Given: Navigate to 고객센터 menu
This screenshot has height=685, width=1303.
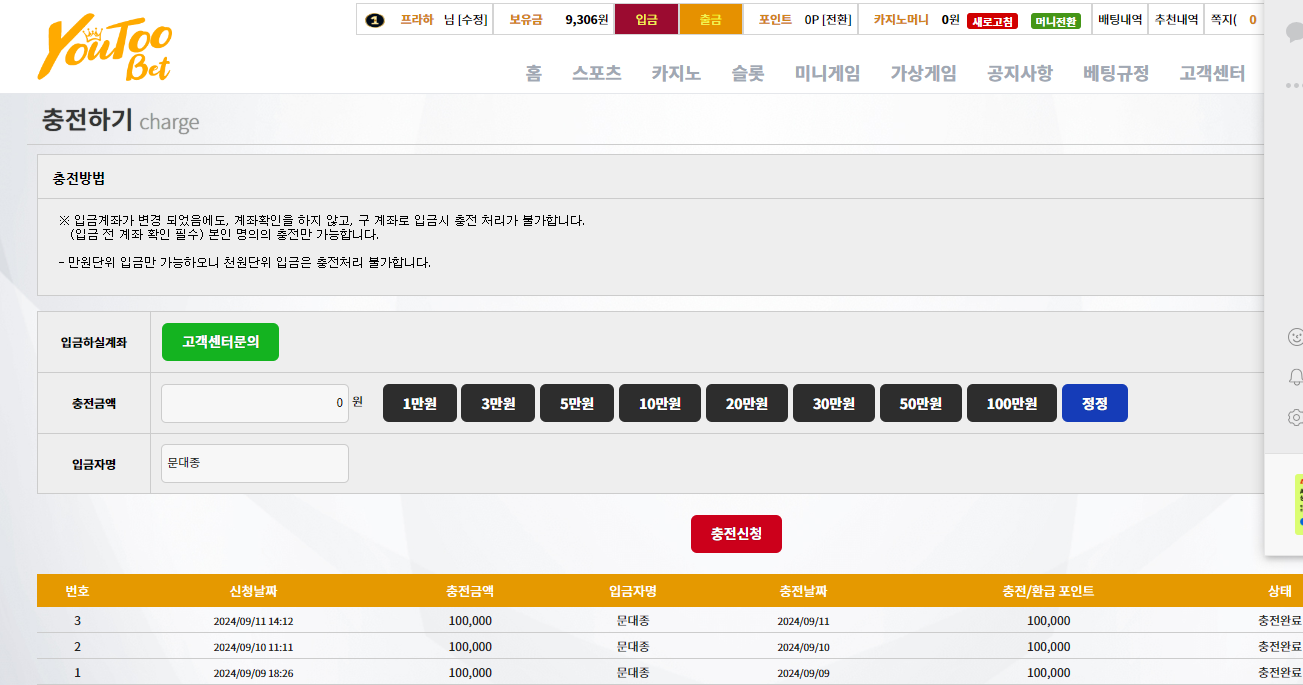Looking at the screenshot, I should coord(1212,73).
